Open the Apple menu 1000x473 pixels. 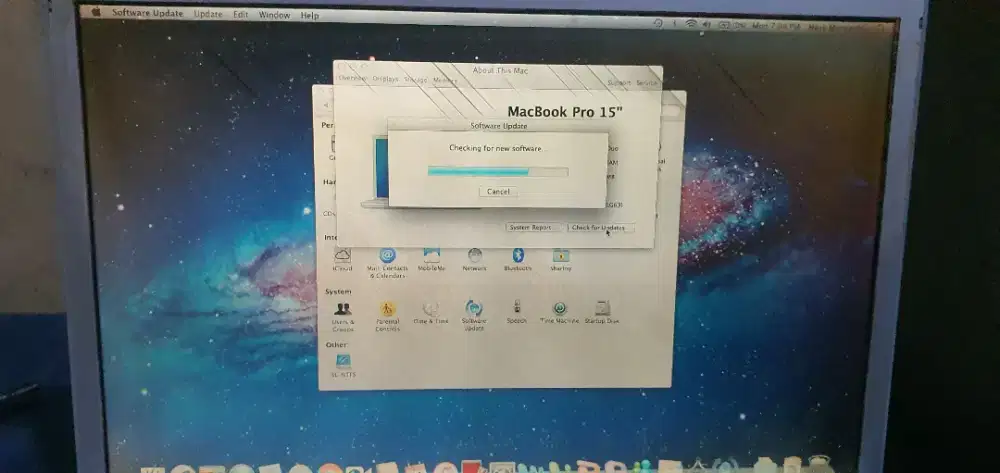[x=96, y=12]
